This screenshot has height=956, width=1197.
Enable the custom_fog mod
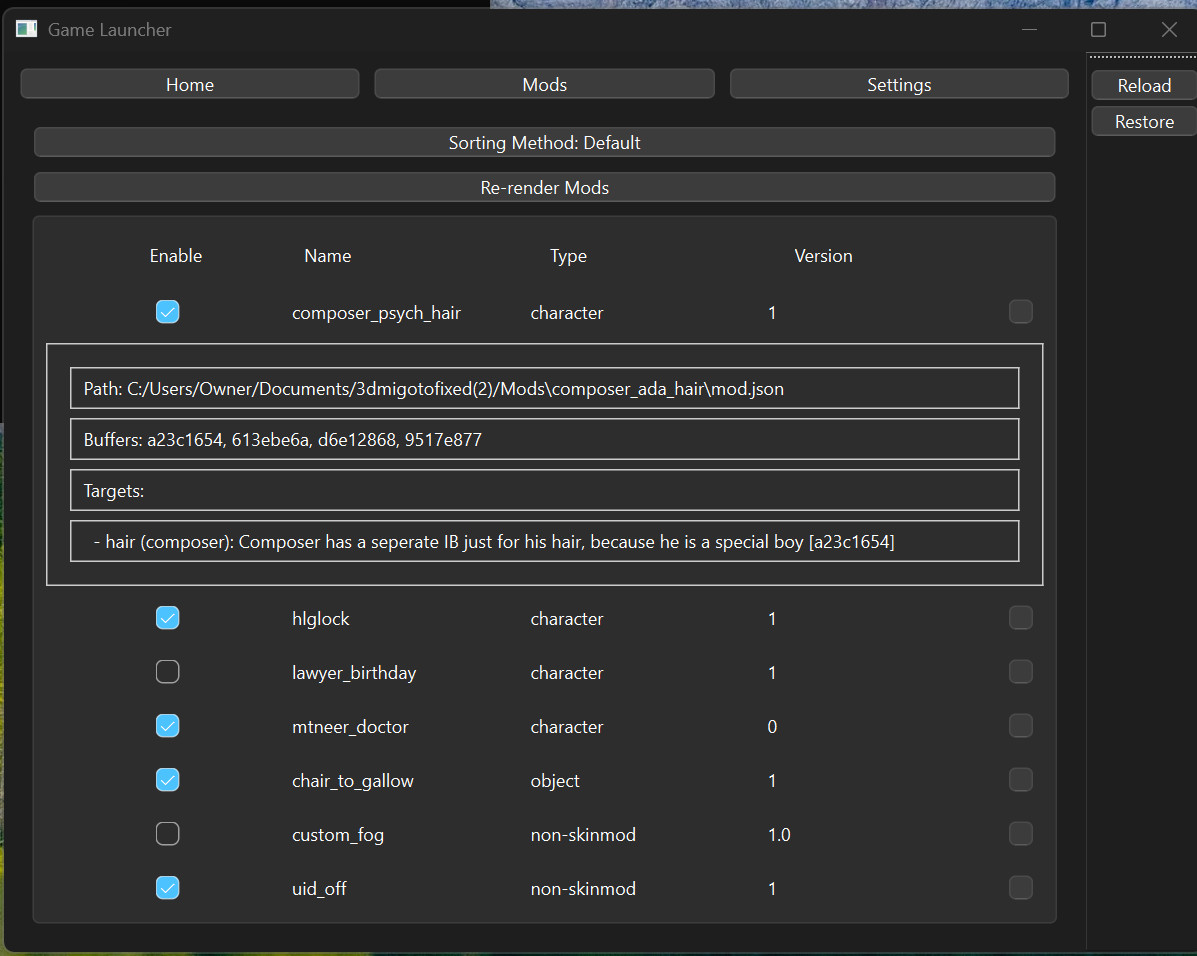[168, 833]
